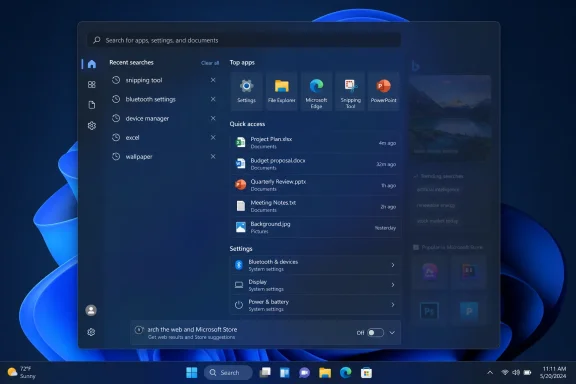The width and height of the screenshot is (576, 384).
Task: Launch Snipping Tool from Top apps
Action: pos(350,91)
